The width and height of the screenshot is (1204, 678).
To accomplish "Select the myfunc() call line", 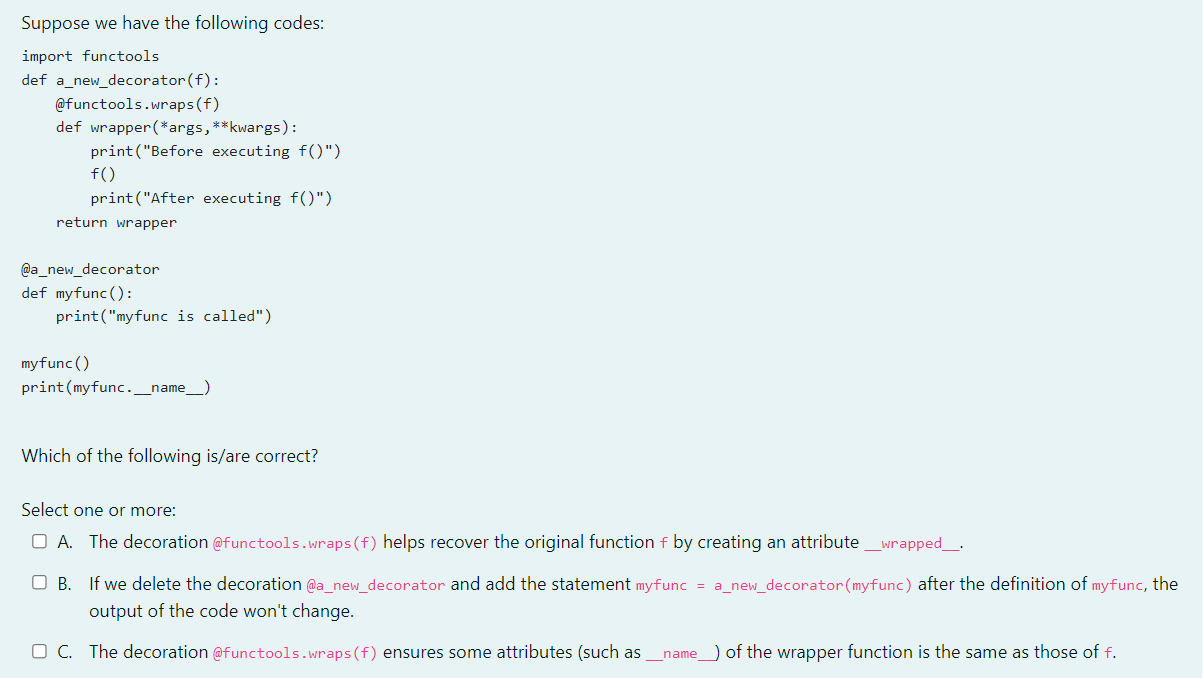I will coord(53,363).
